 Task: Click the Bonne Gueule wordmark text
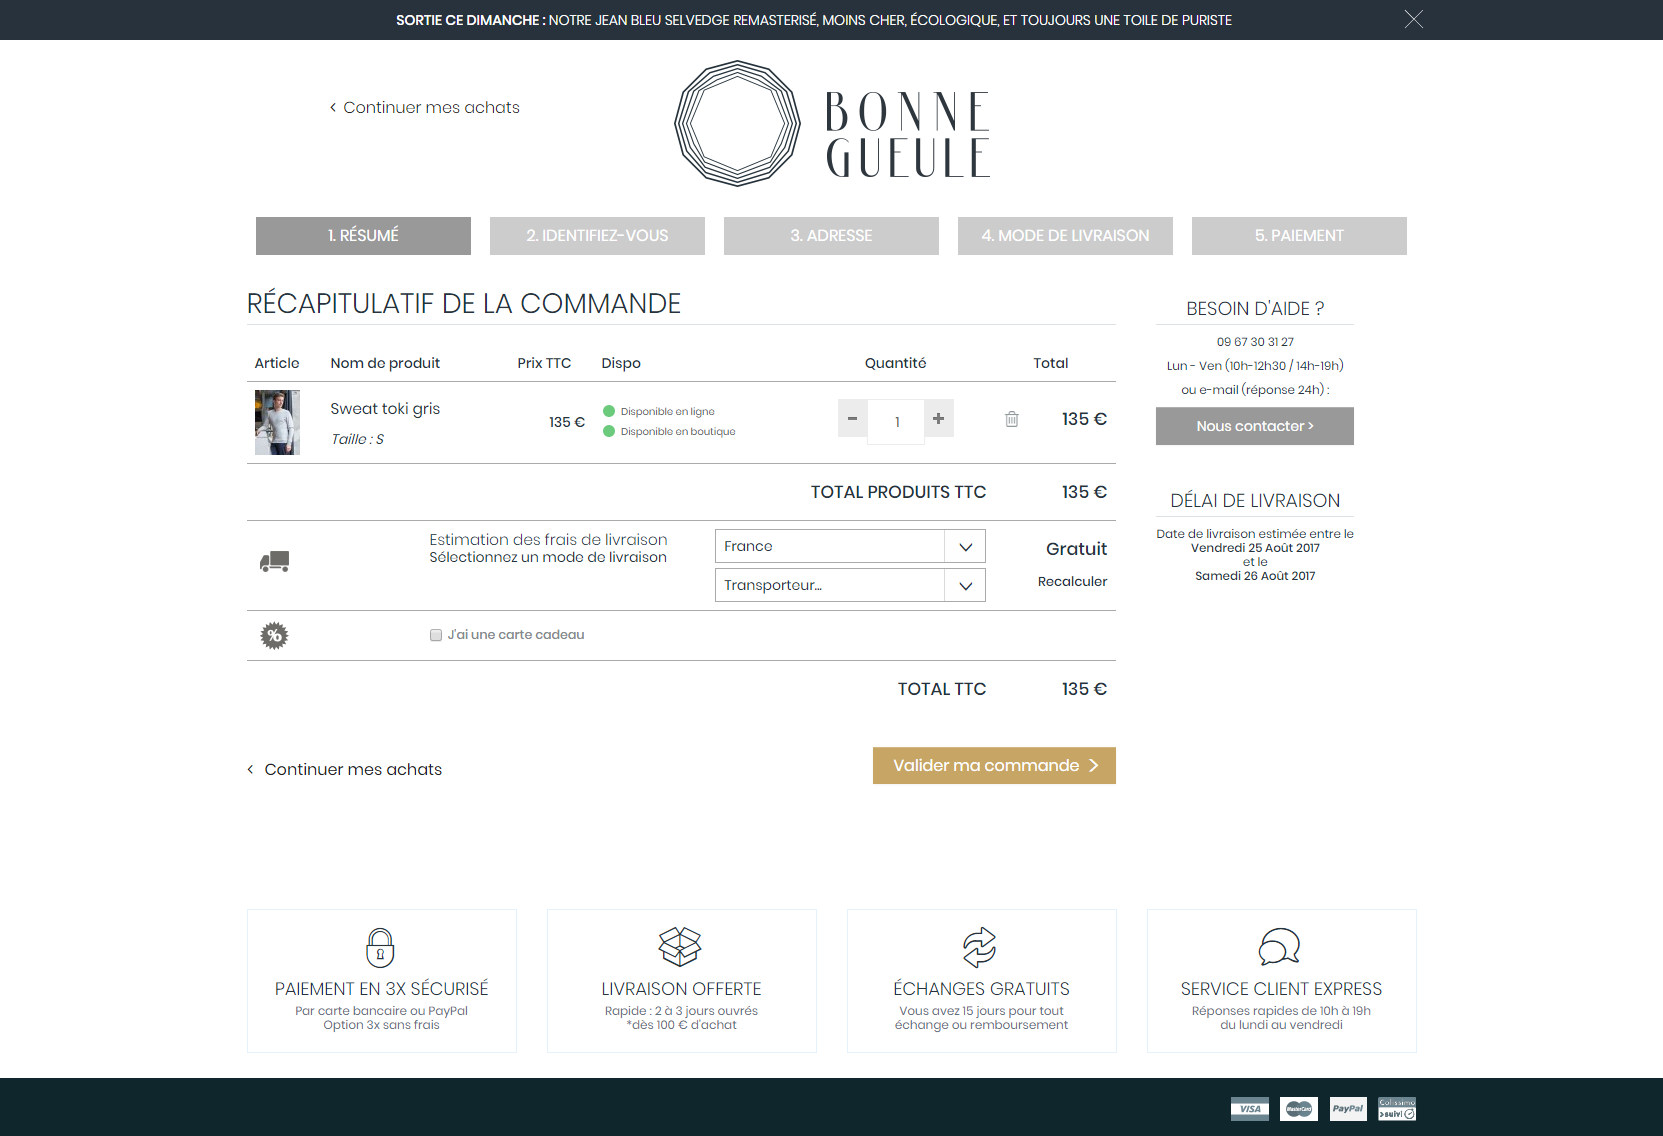click(x=908, y=135)
